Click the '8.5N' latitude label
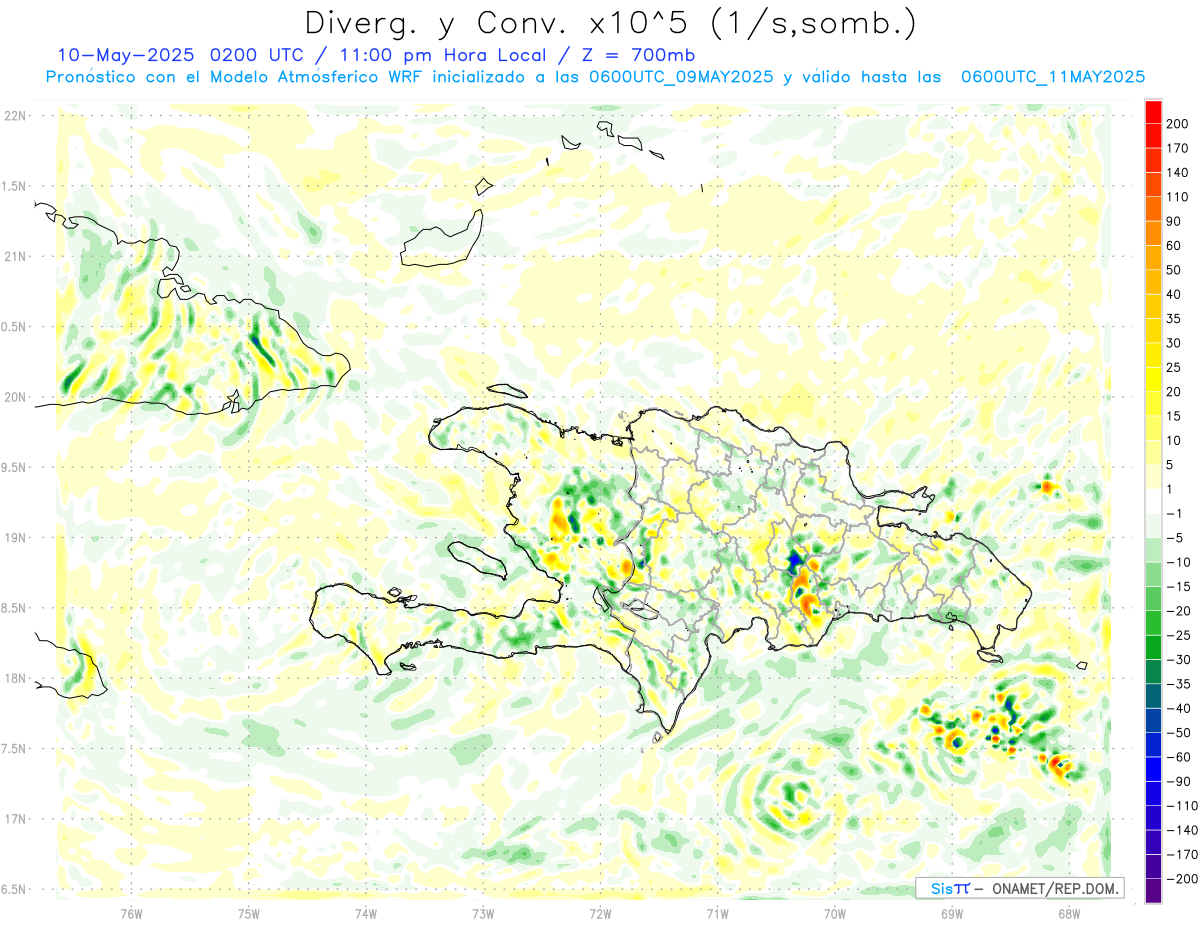 click(x=13, y=608)
